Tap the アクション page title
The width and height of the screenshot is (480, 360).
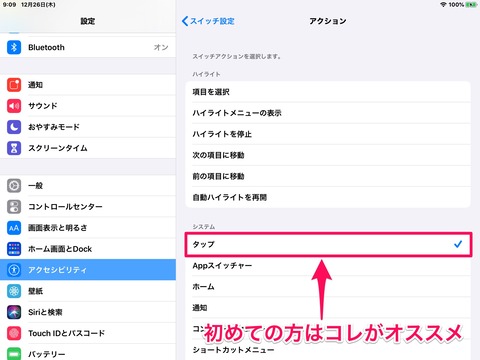point(328,21)
